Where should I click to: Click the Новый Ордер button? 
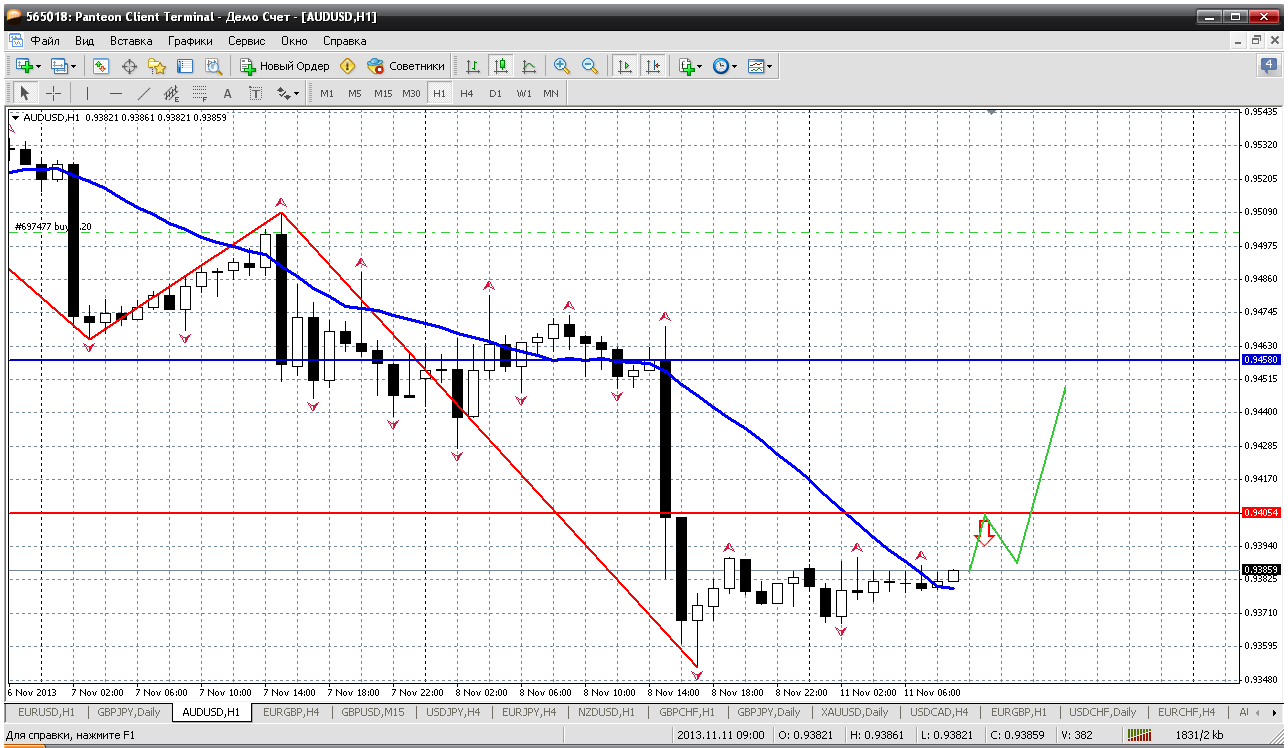(285, 66)
